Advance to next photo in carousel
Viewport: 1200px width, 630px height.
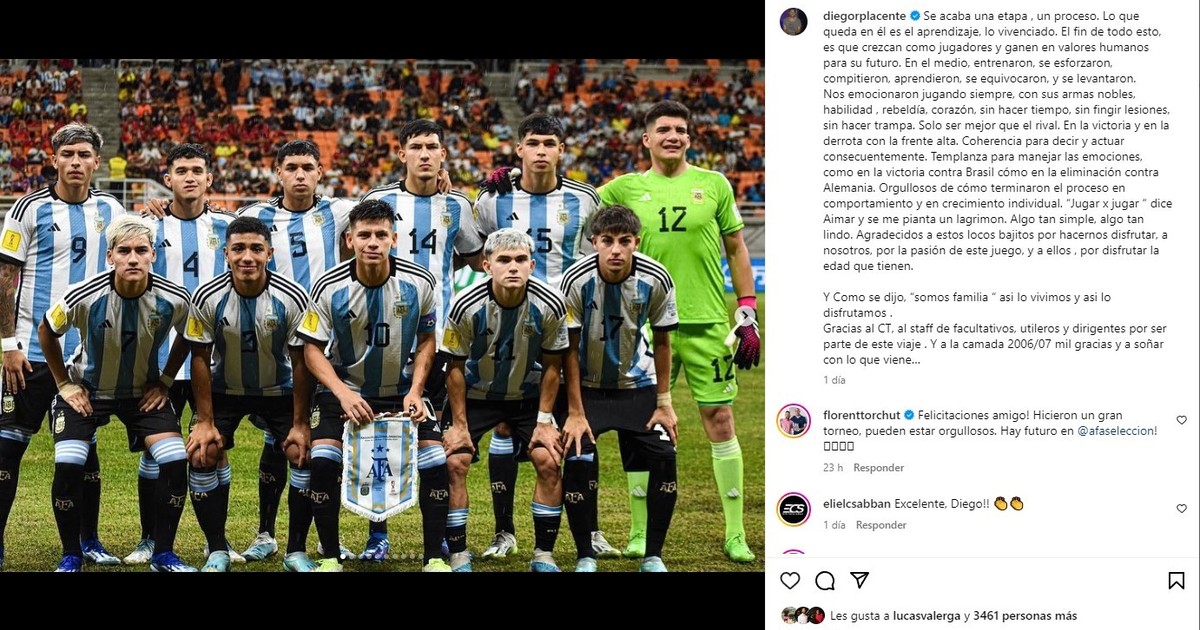tap(745, 316)
